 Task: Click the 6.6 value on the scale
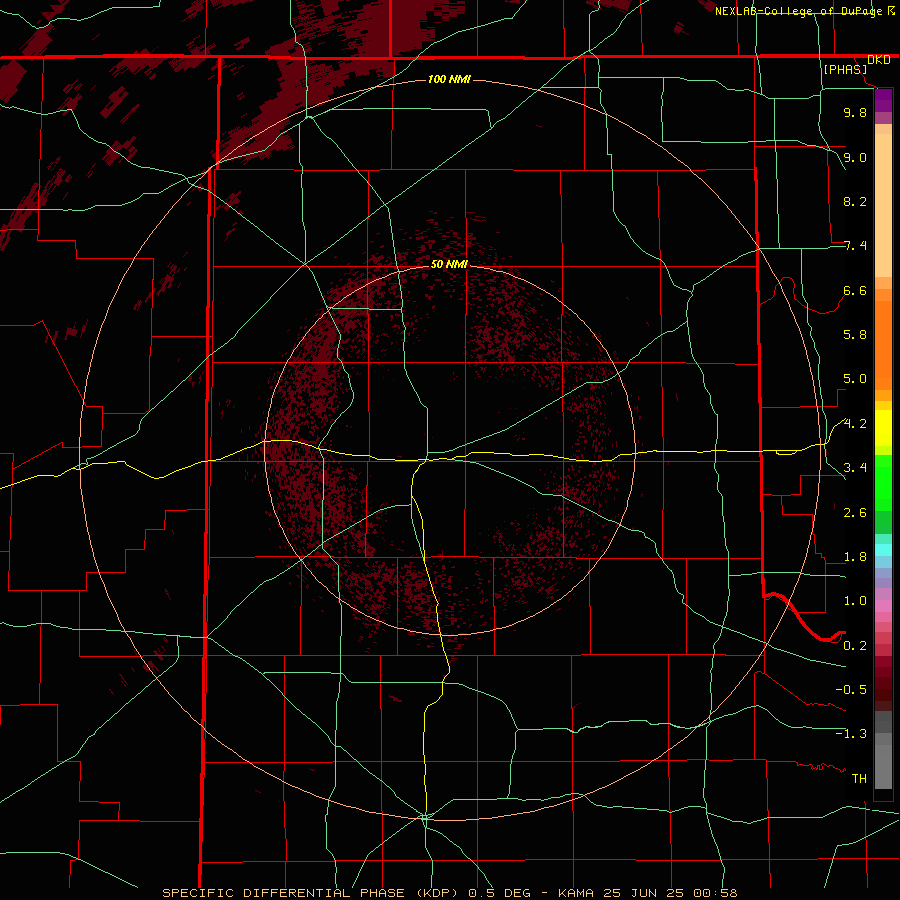855,290
